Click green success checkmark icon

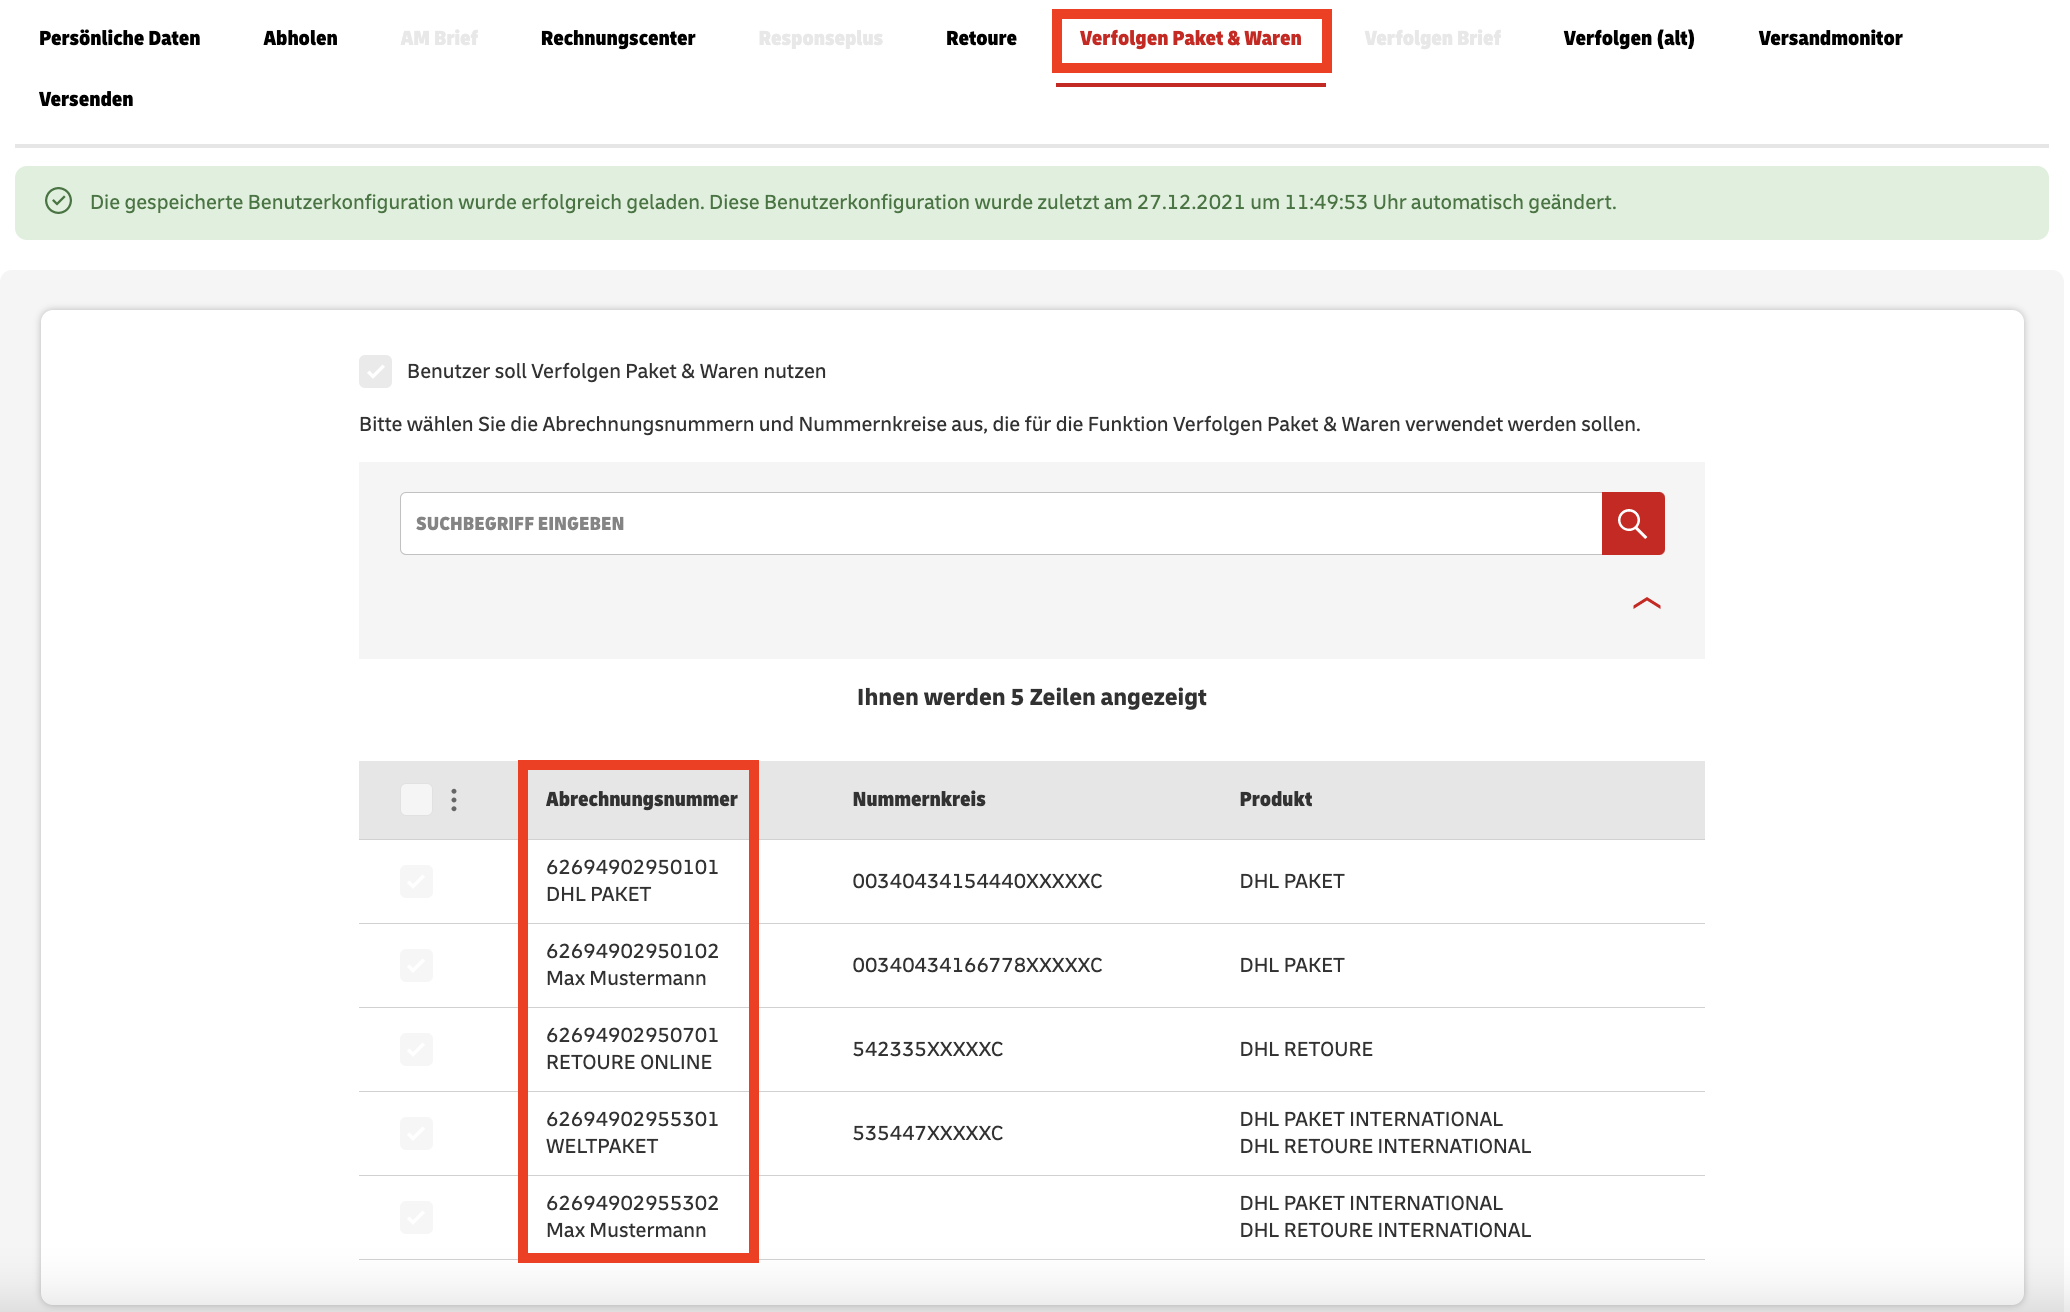pos(59,201)
